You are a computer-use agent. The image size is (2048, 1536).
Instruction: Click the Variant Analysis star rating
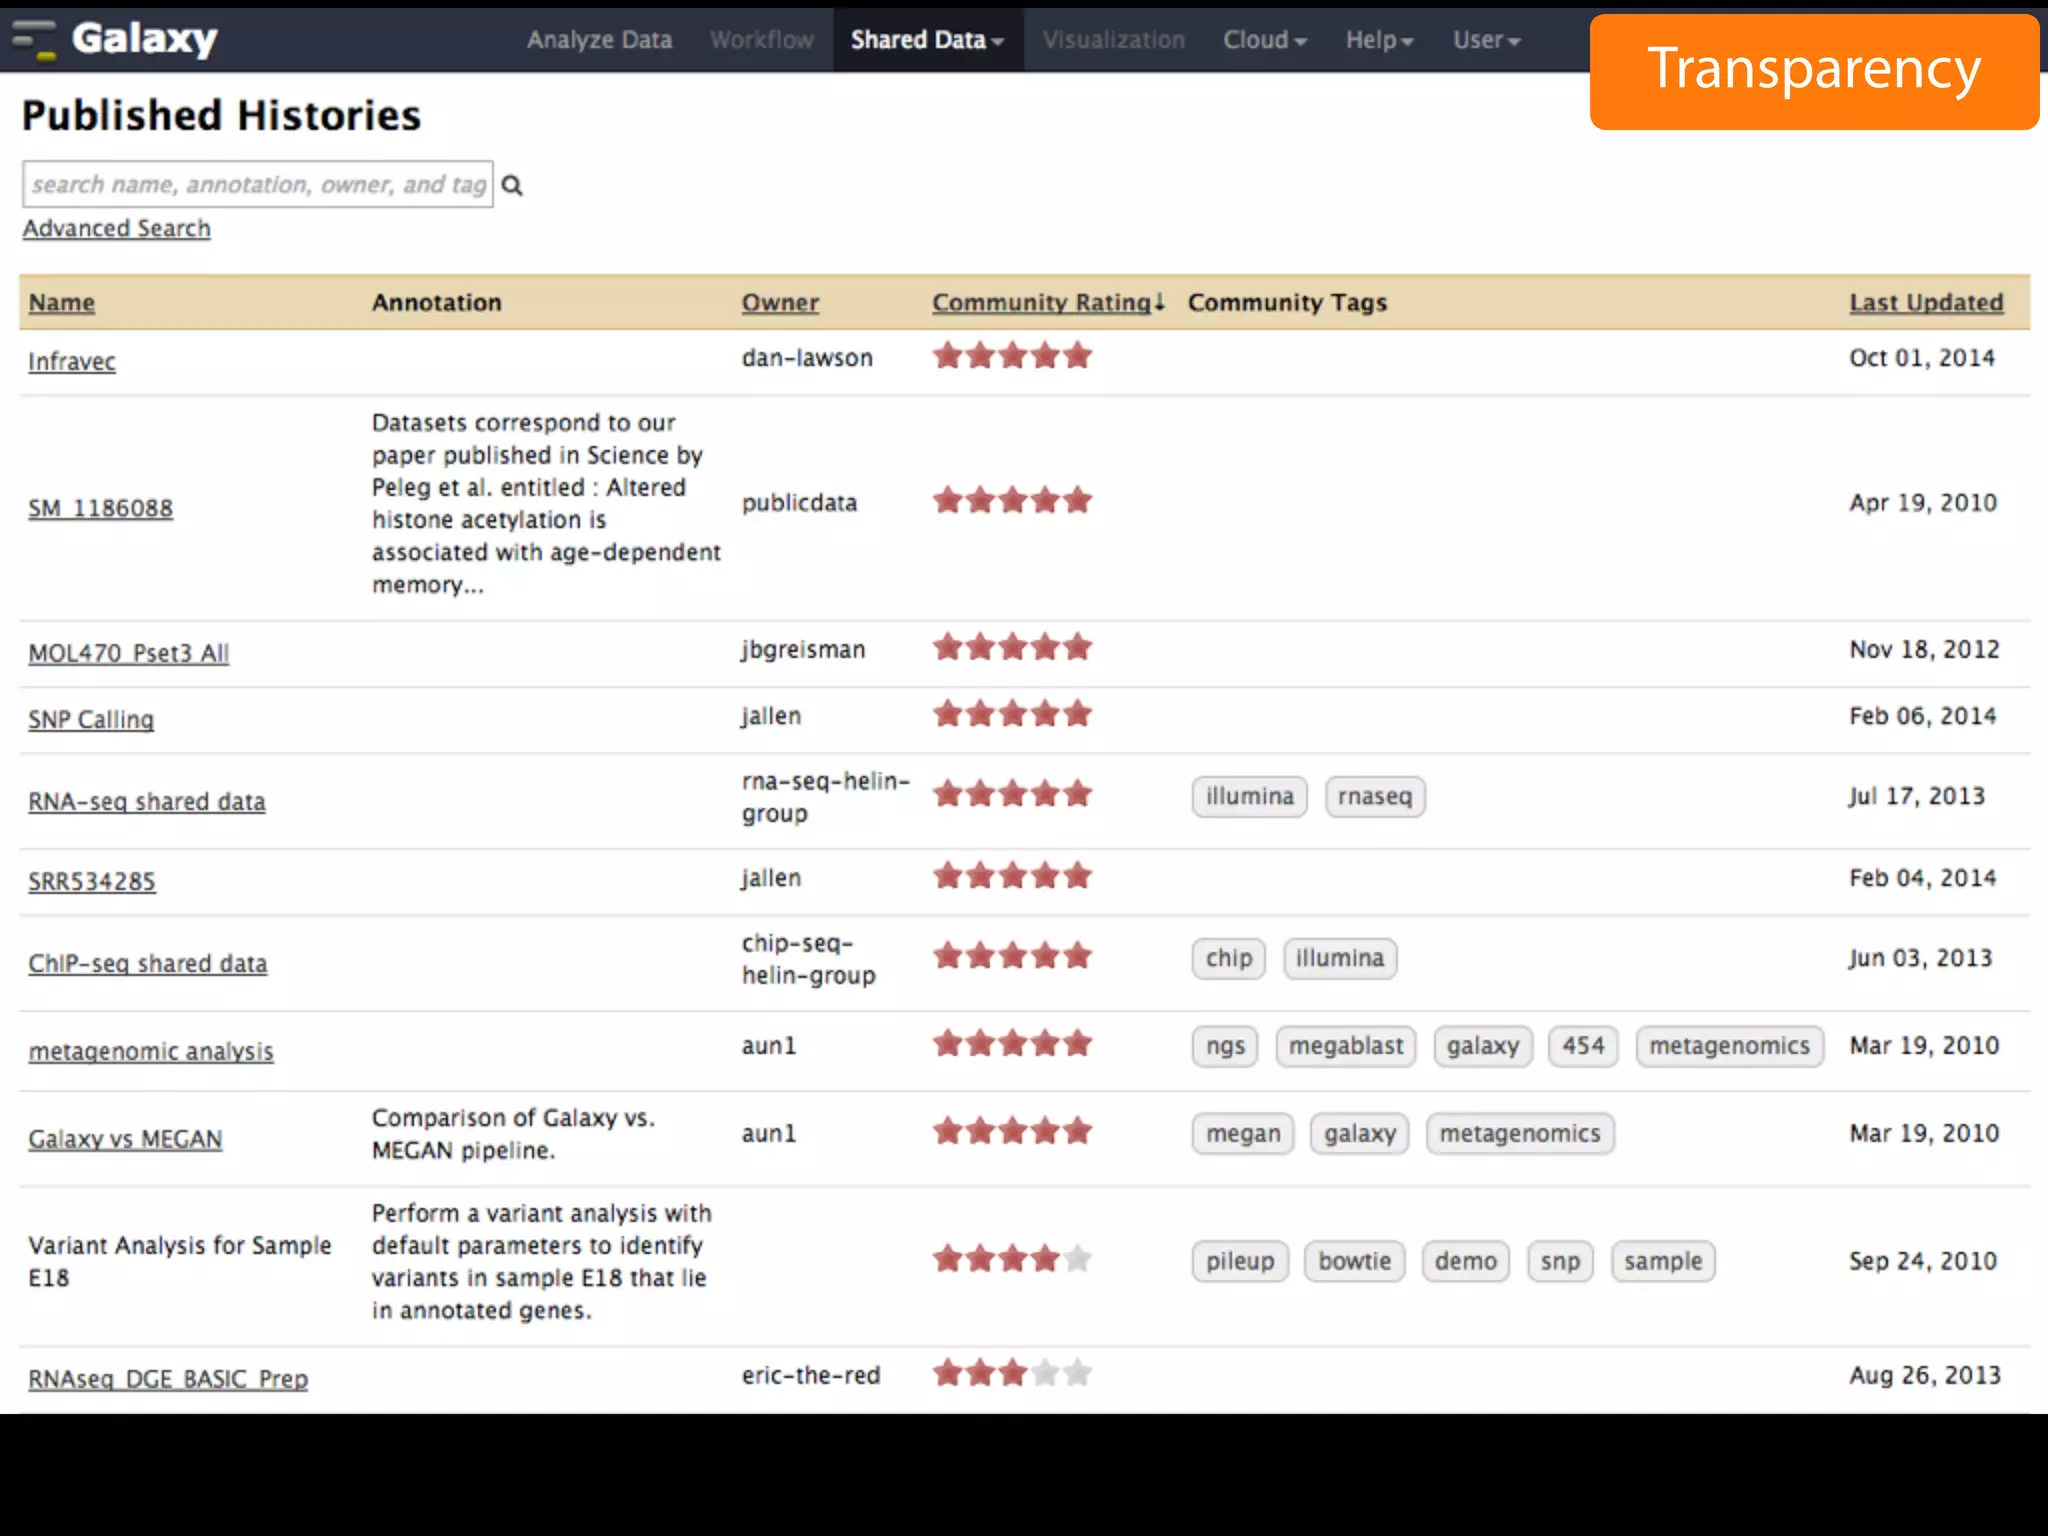tap(1011, 1259)
